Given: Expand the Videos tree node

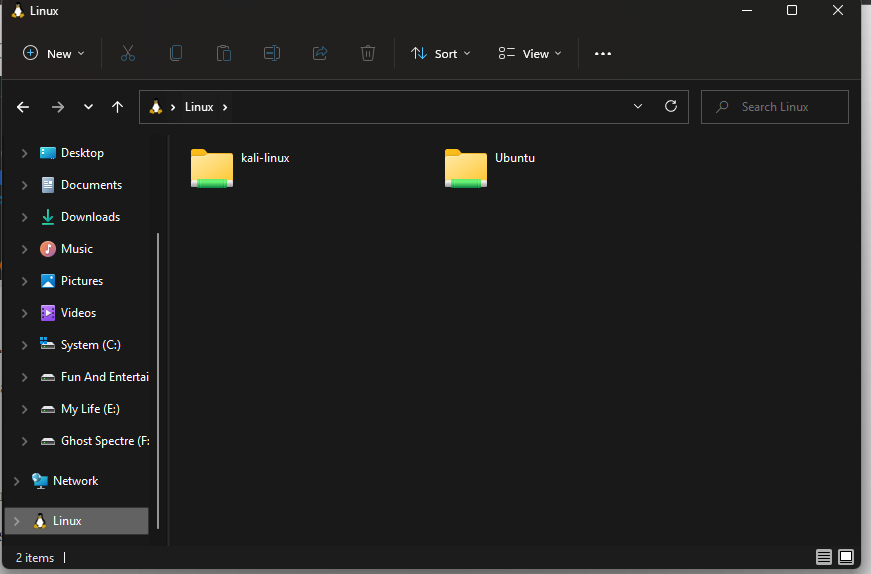Looking at the screenshot, I should 24,313.
